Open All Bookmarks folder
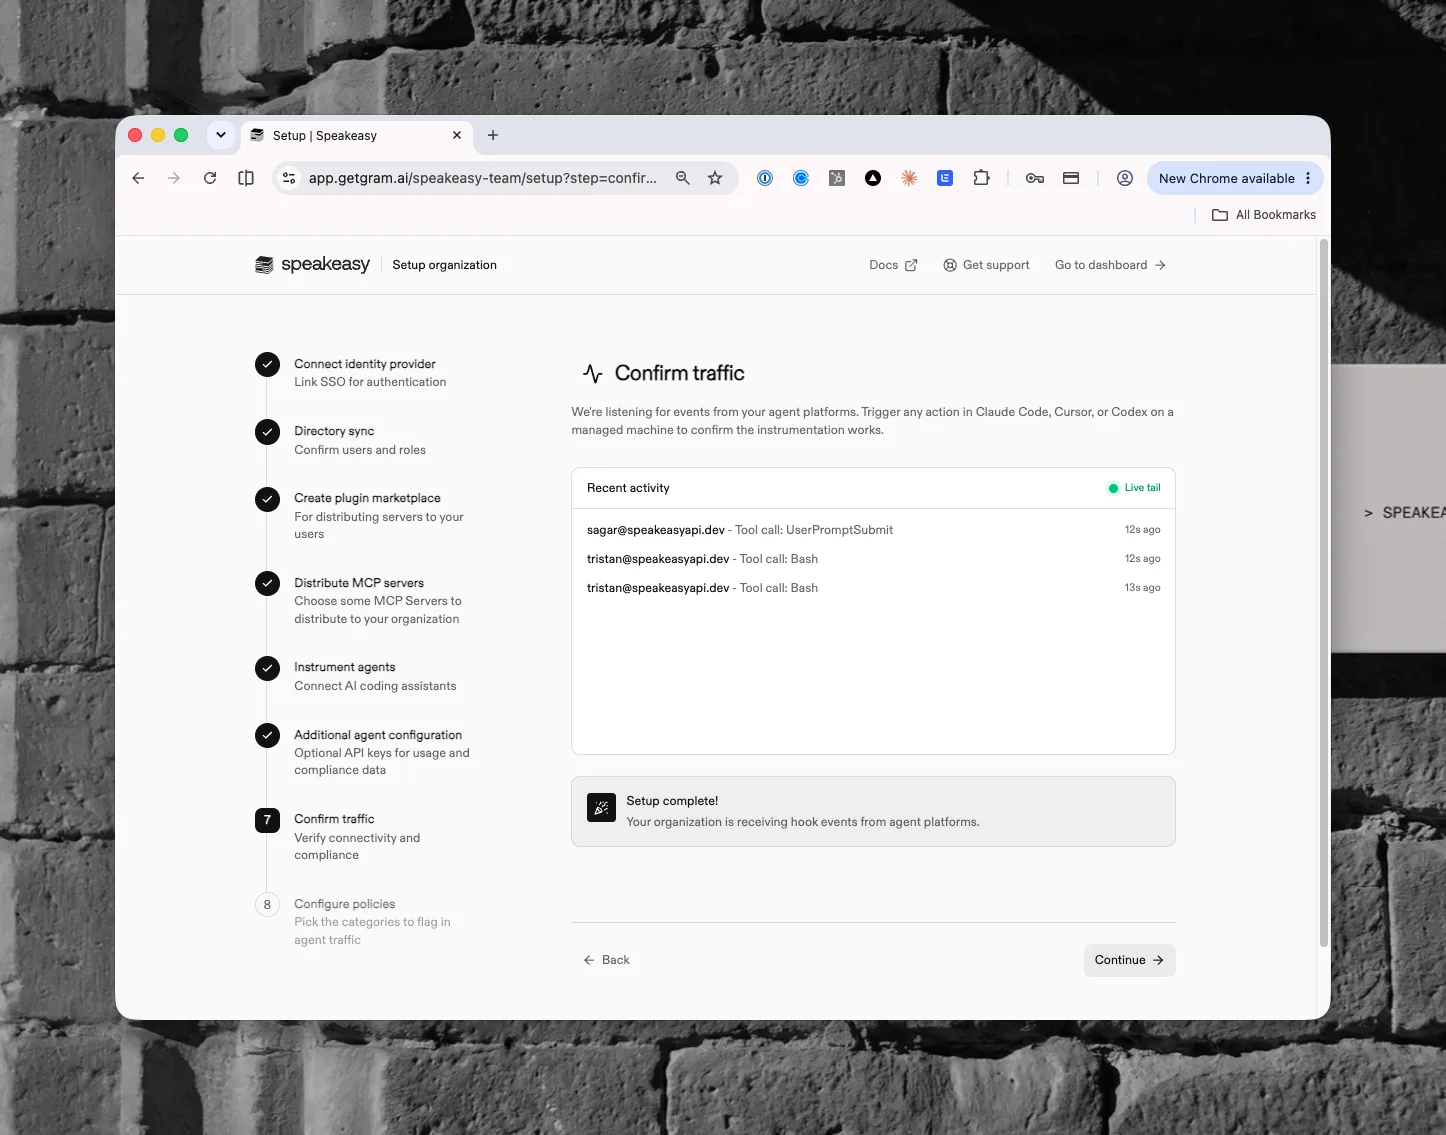Viewport: 1446px width, 1135px height. click(x=1264, y=215)
